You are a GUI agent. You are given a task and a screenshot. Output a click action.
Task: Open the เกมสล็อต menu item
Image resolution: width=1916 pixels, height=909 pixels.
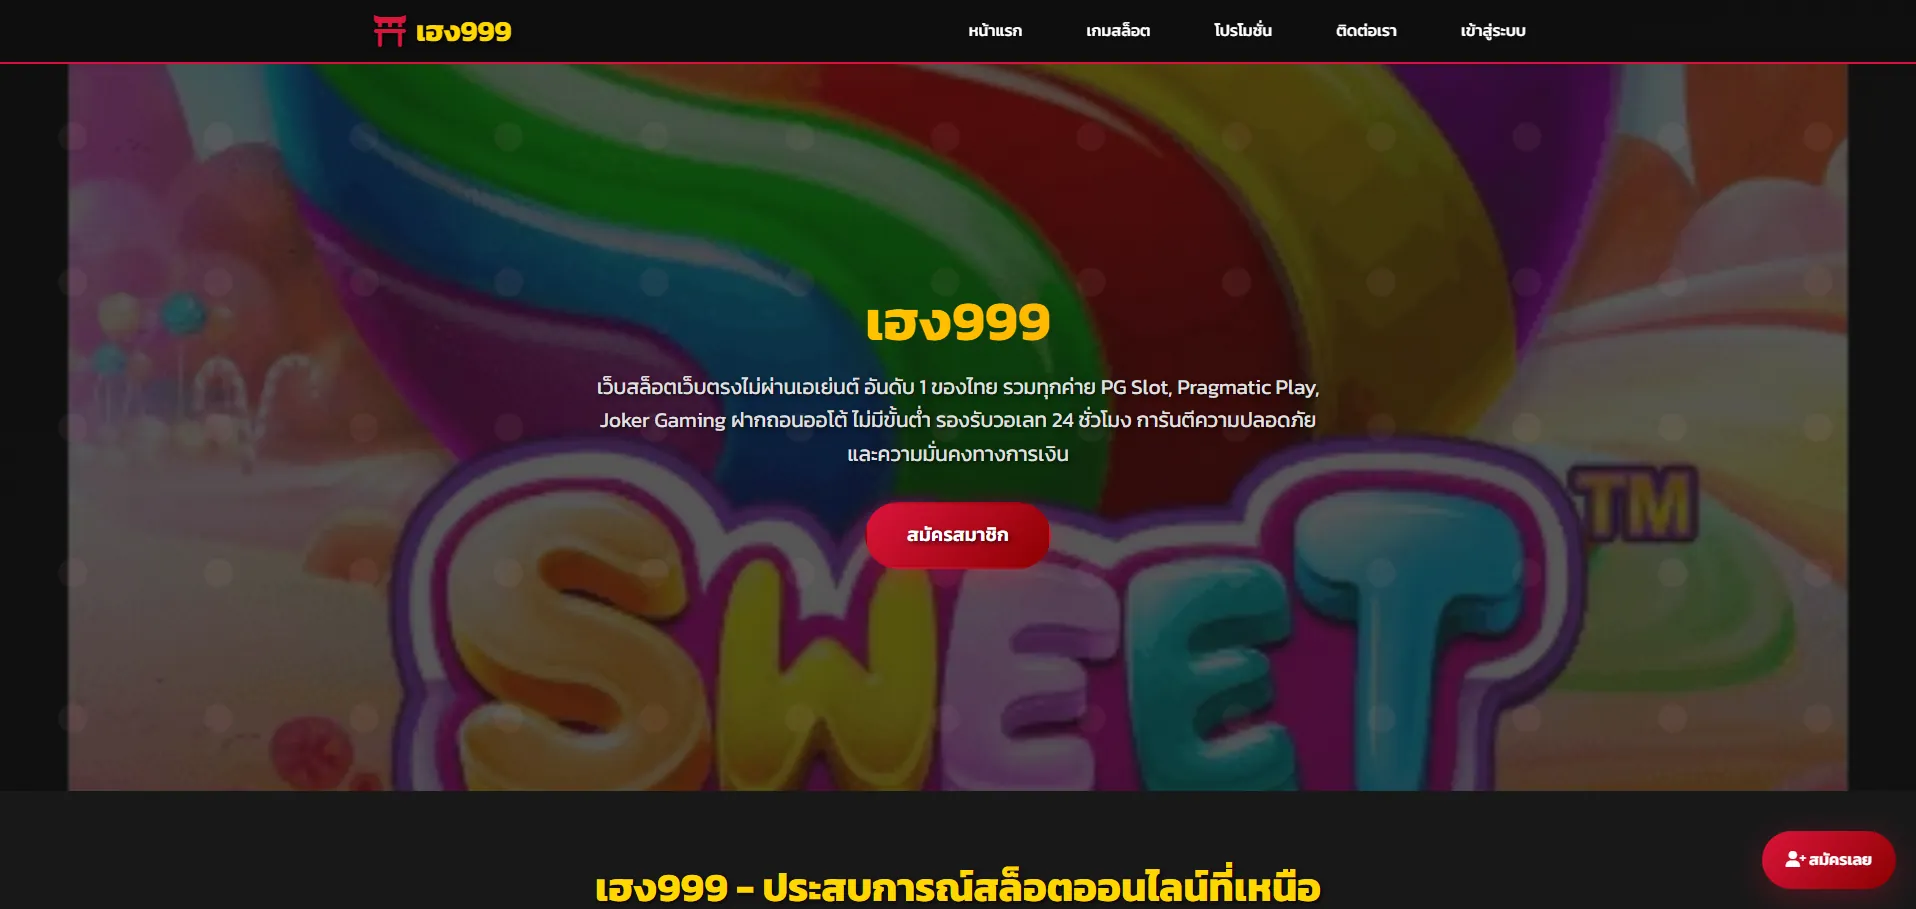1118,31
